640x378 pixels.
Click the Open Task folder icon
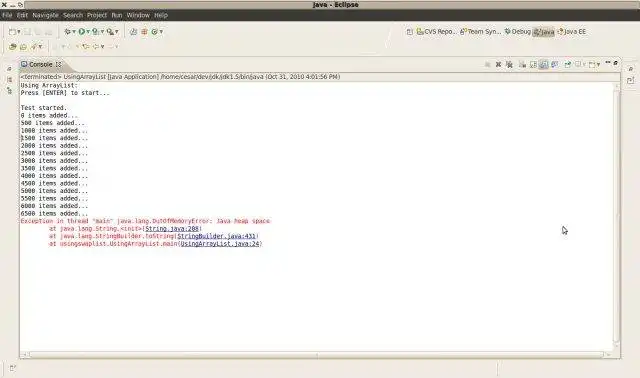(23, 47)
